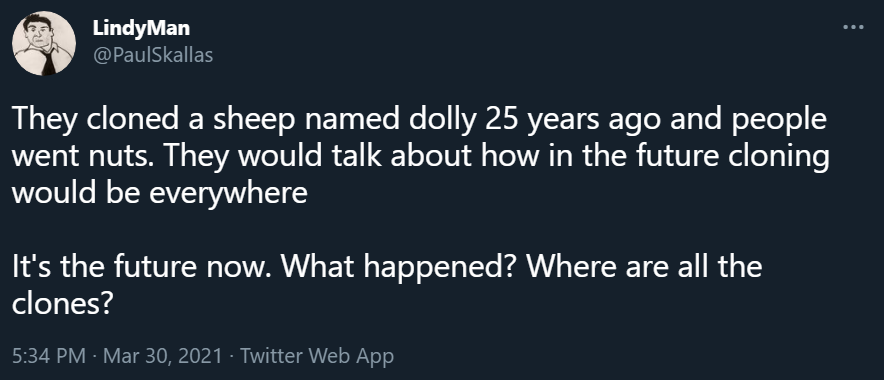Image resolution: width=884 pixels, height=380 pixels.
Task: Click the word "cloning" in second line
Action: 779,156
